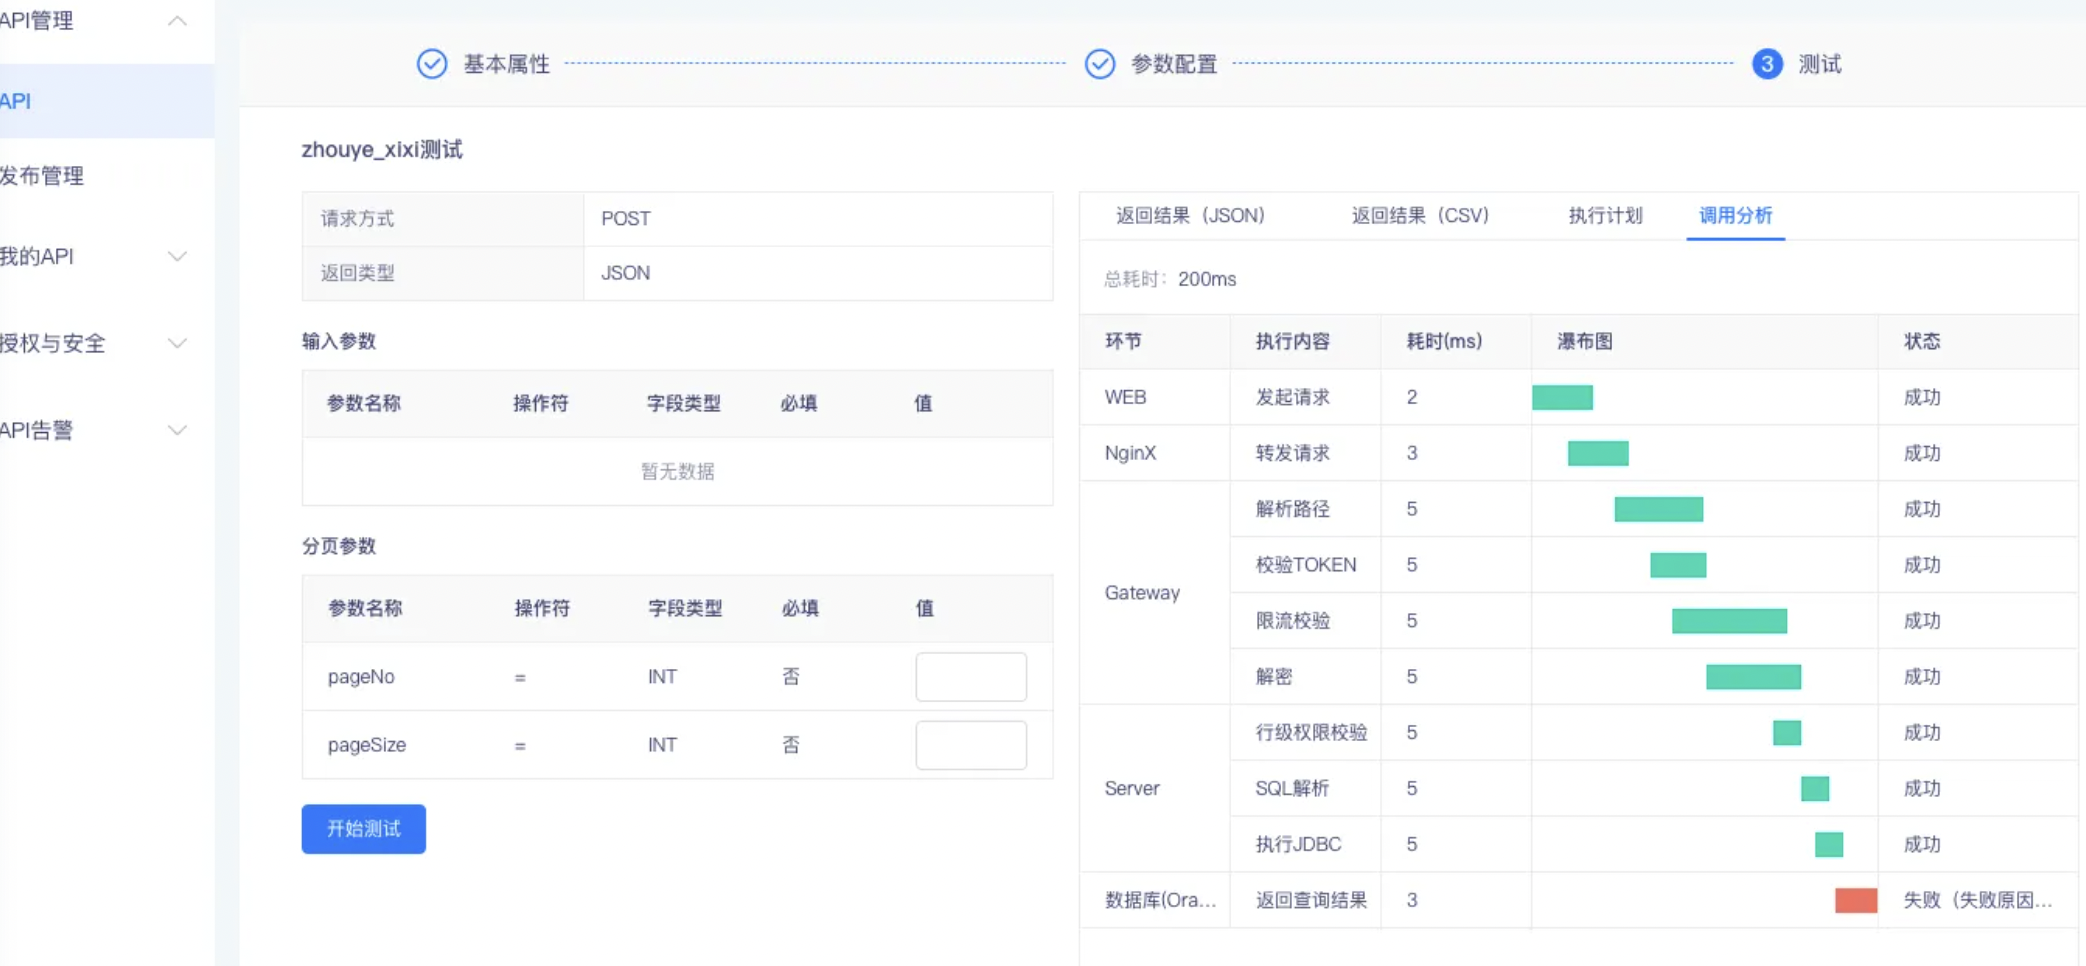Click the 解密 waterfall bar
2086x966 pixels.
tap(1753, 677)
